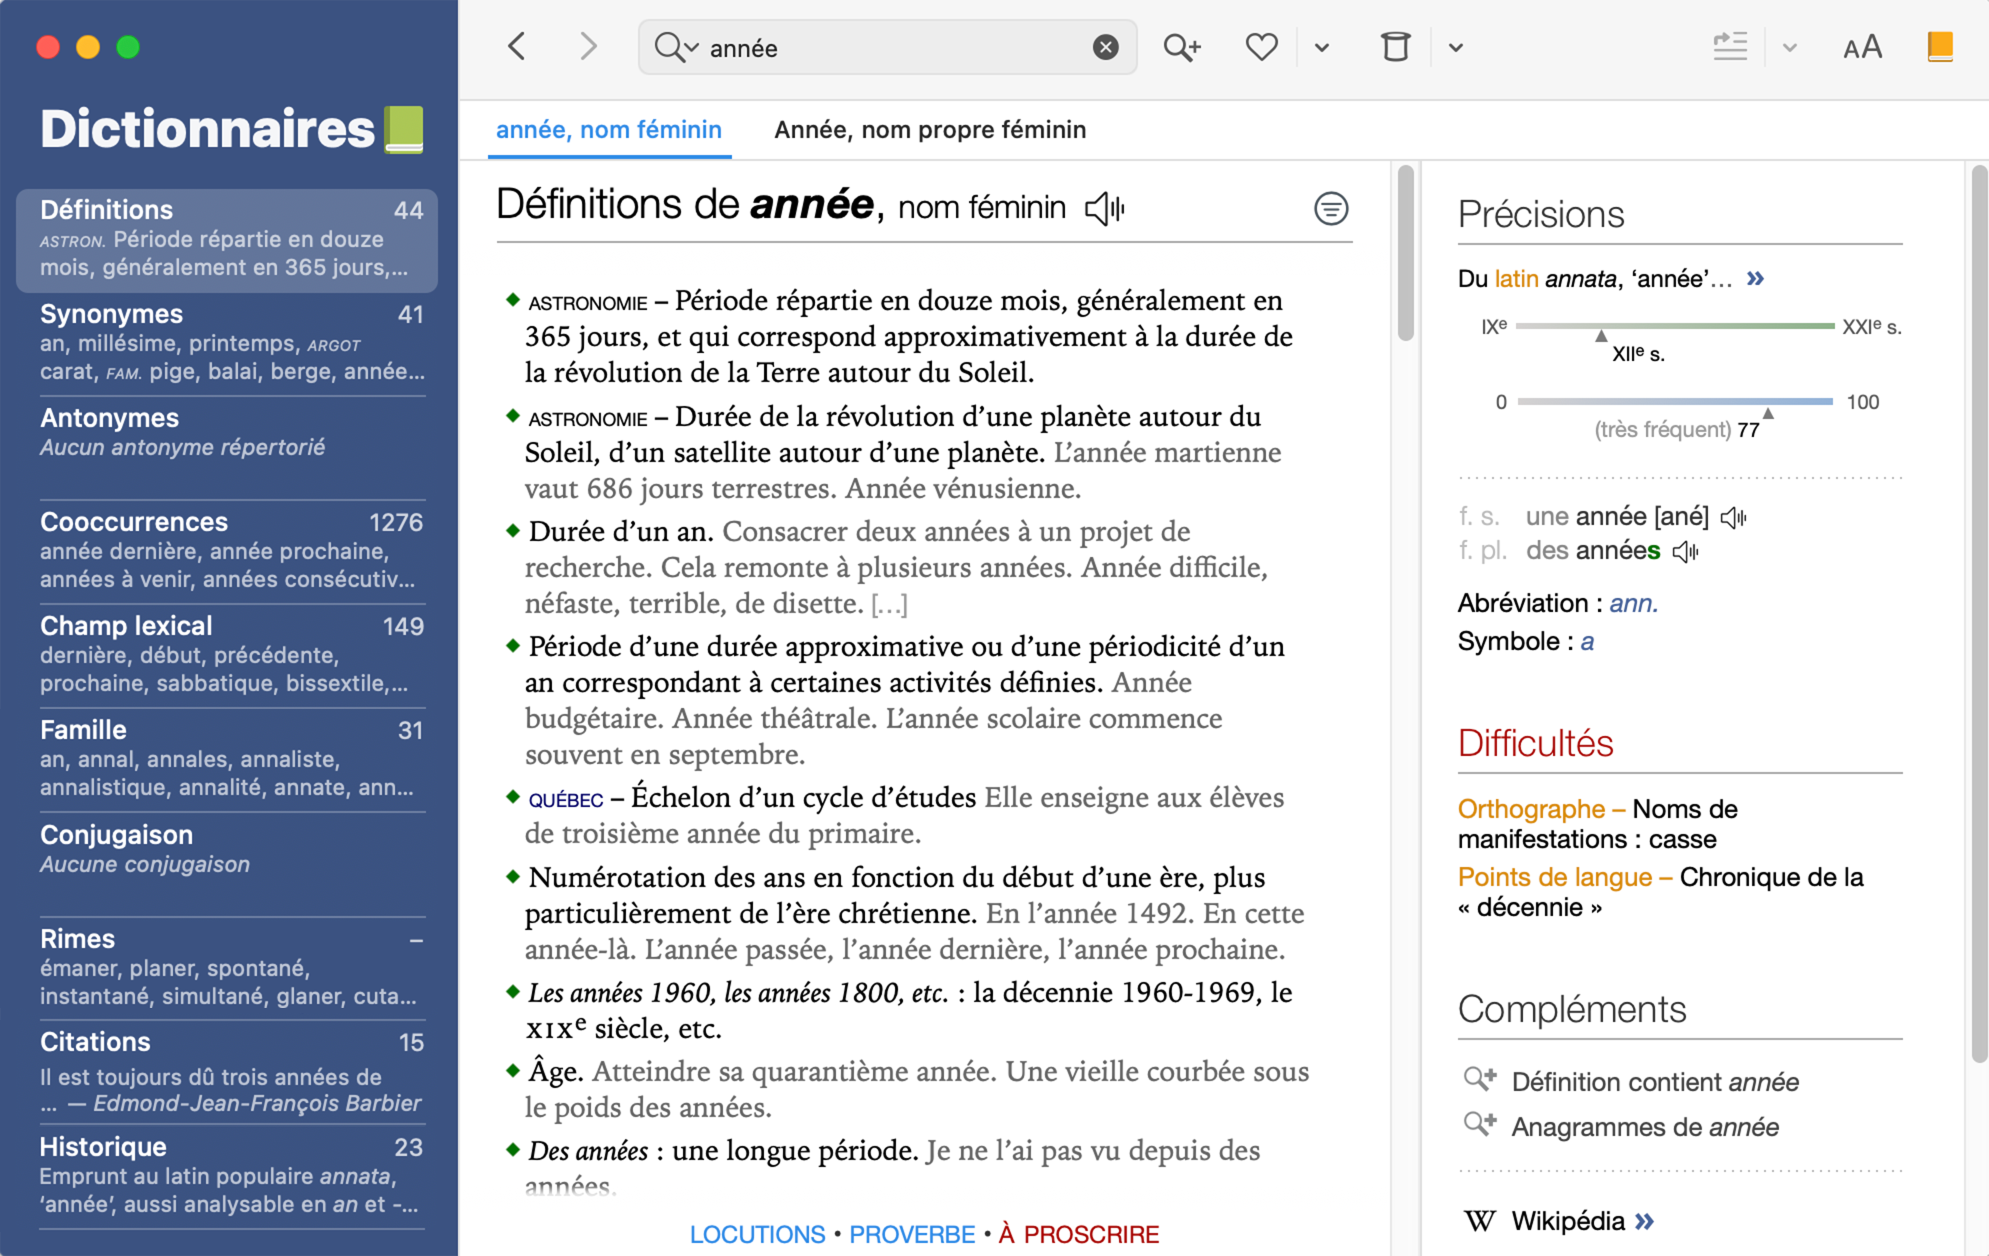Expand etymology with the double chevron
This screenshot has width=1989, height=1256.
click(x=1755, y=279)
